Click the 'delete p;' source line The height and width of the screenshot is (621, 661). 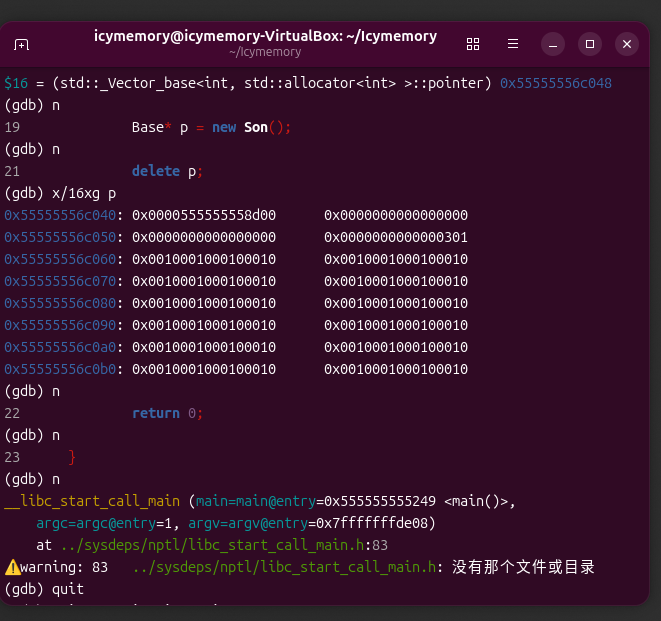[167, 171]
